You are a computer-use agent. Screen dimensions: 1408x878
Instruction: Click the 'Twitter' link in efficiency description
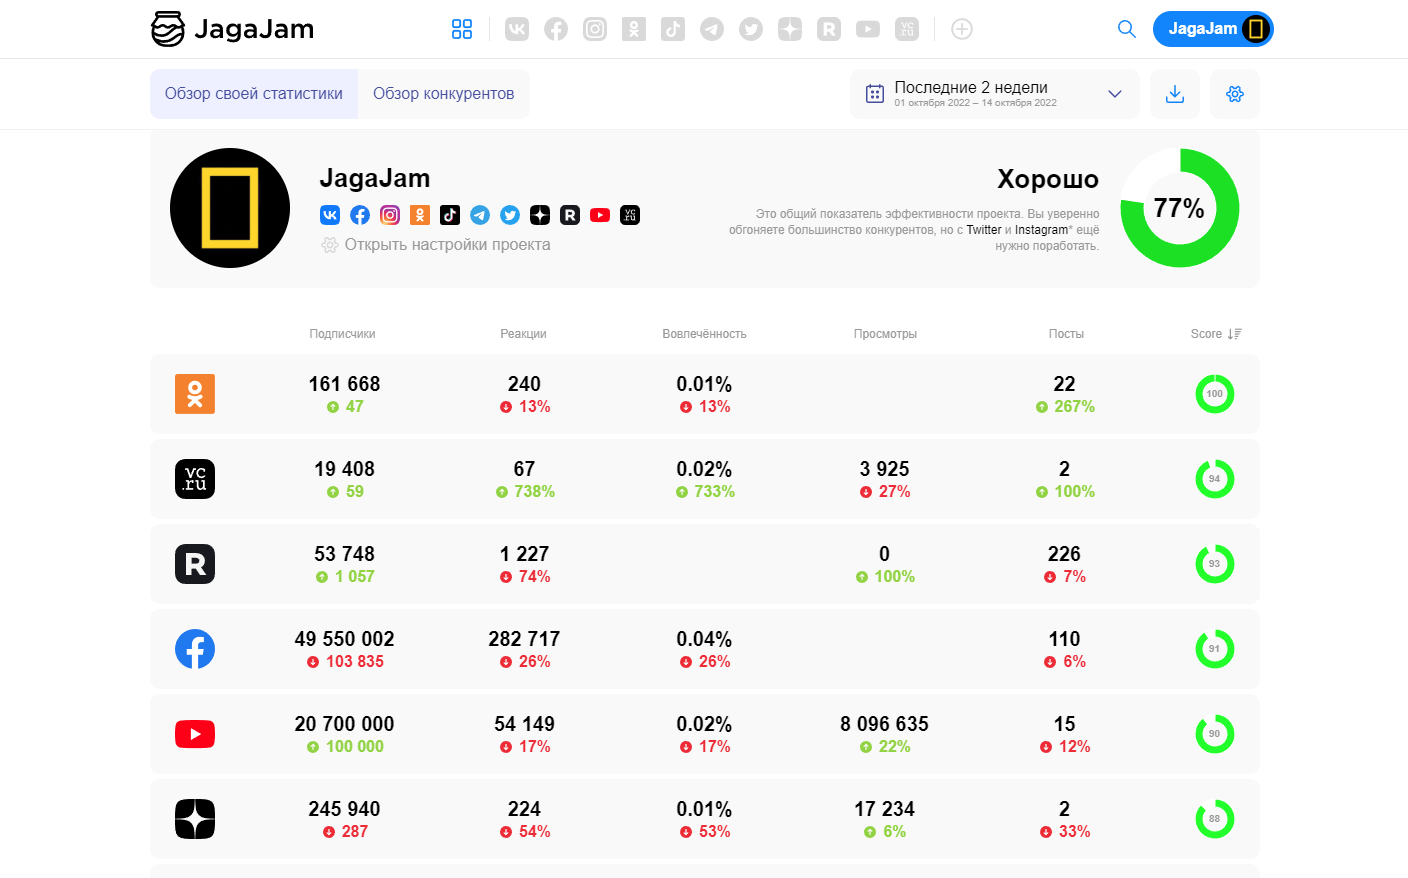pos(983,230)
